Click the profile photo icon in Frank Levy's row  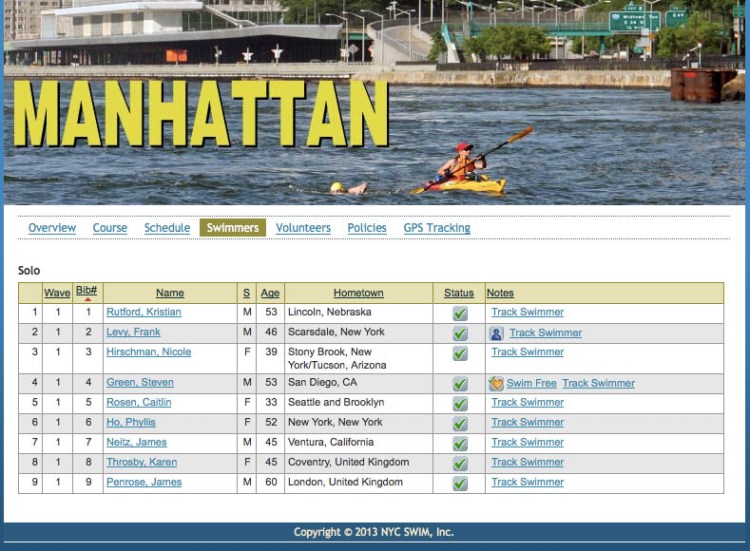tap(496, 333)
